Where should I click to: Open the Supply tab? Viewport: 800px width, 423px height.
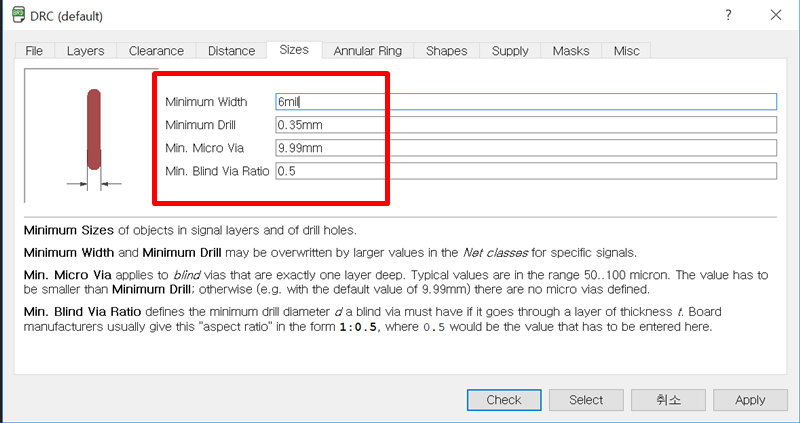(510, 50)
